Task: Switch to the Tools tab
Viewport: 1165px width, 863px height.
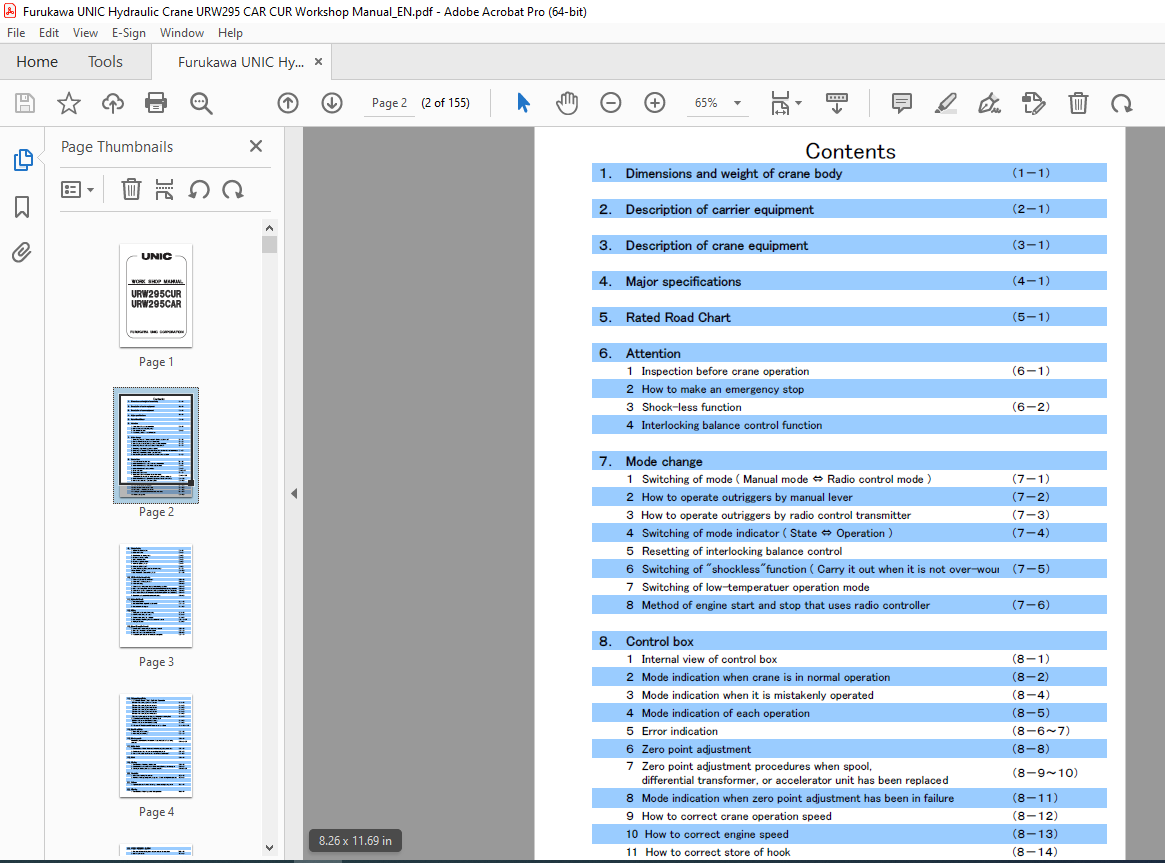Action: (106, 62)
